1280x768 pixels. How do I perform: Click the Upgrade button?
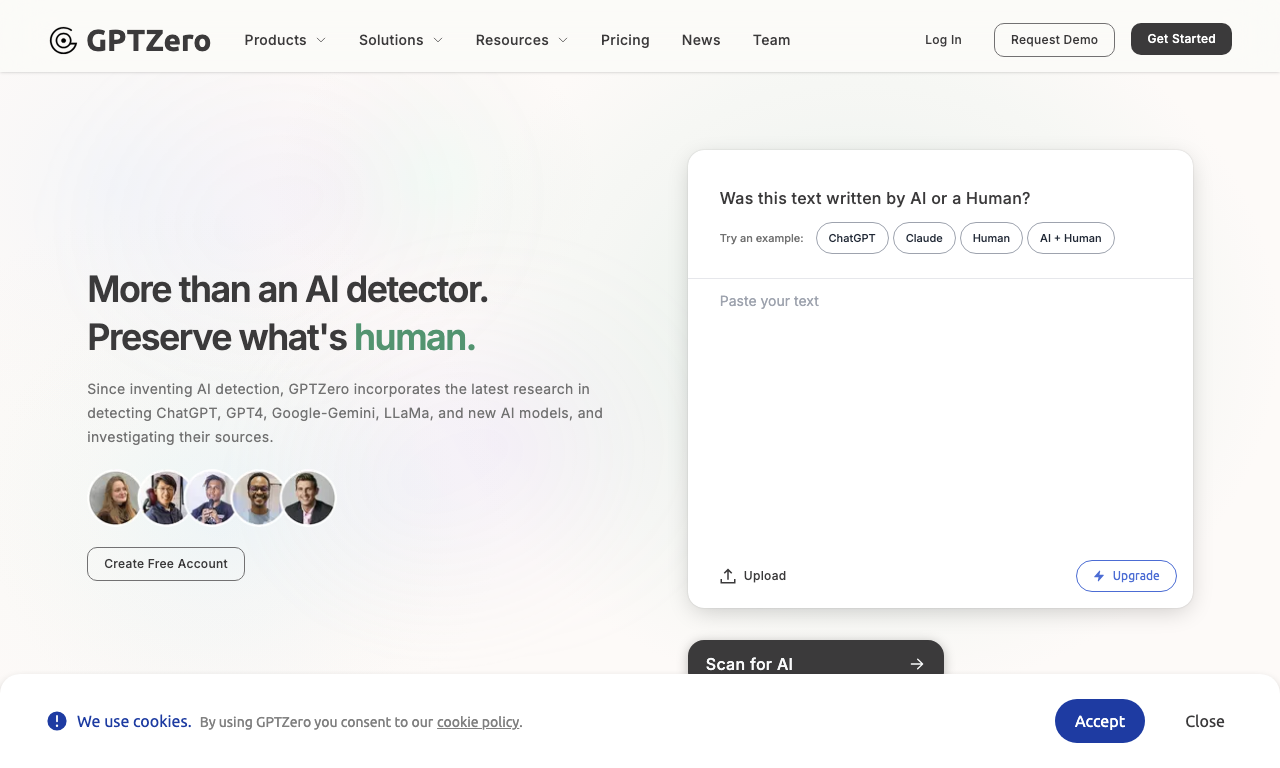[x=1126, y=576]
